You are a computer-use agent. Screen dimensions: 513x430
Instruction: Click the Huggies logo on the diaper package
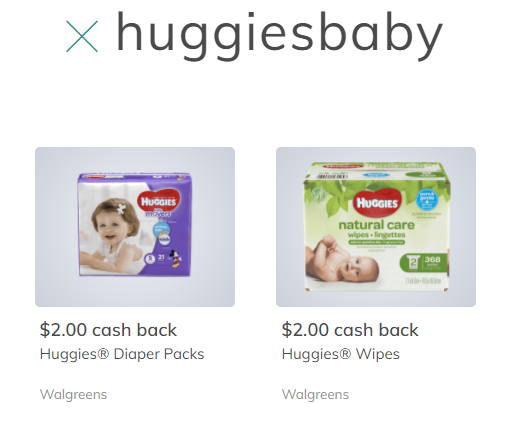coord(158,201)
